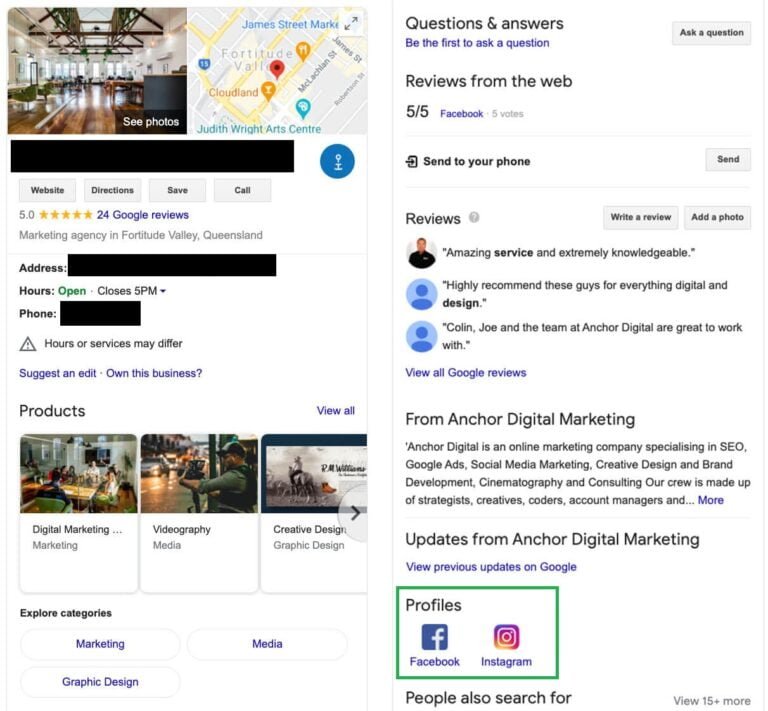Click View 15+ more link
Viewport: 768px width, 711px height.
712,701
